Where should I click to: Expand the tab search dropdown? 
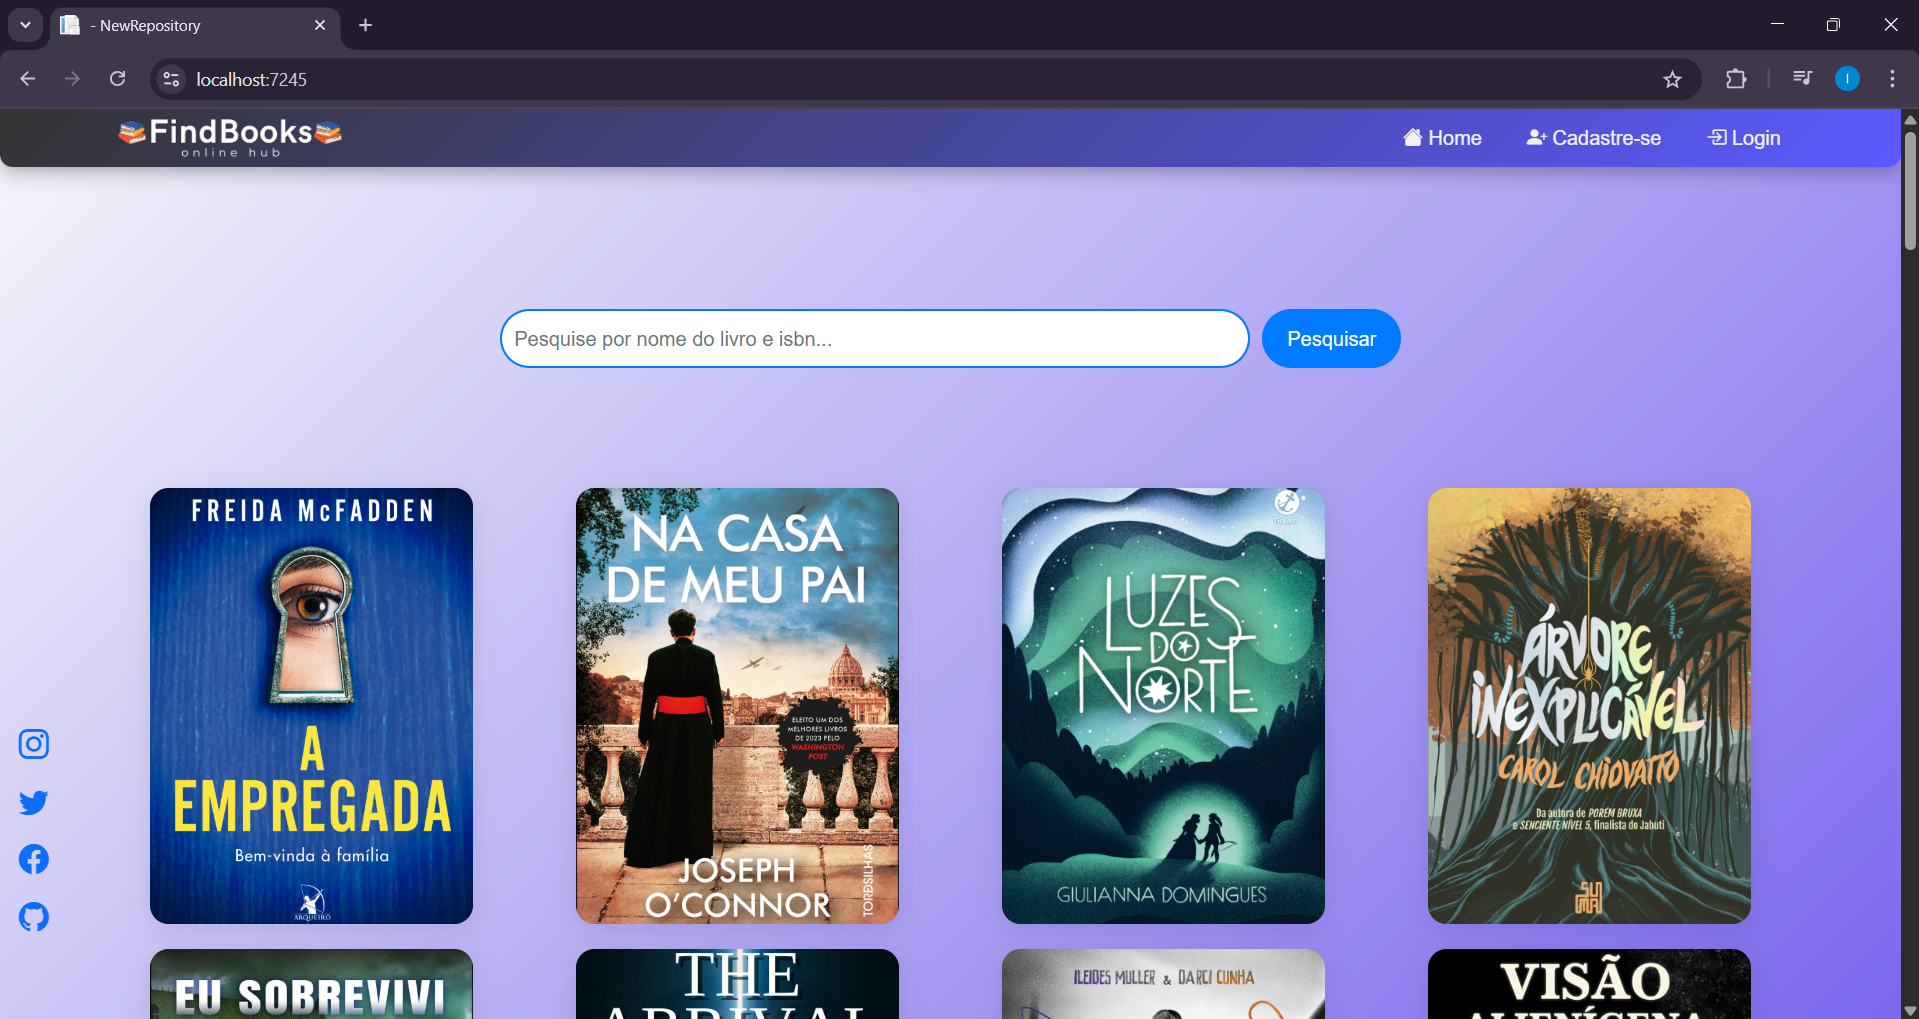click(x=25, y=25)
